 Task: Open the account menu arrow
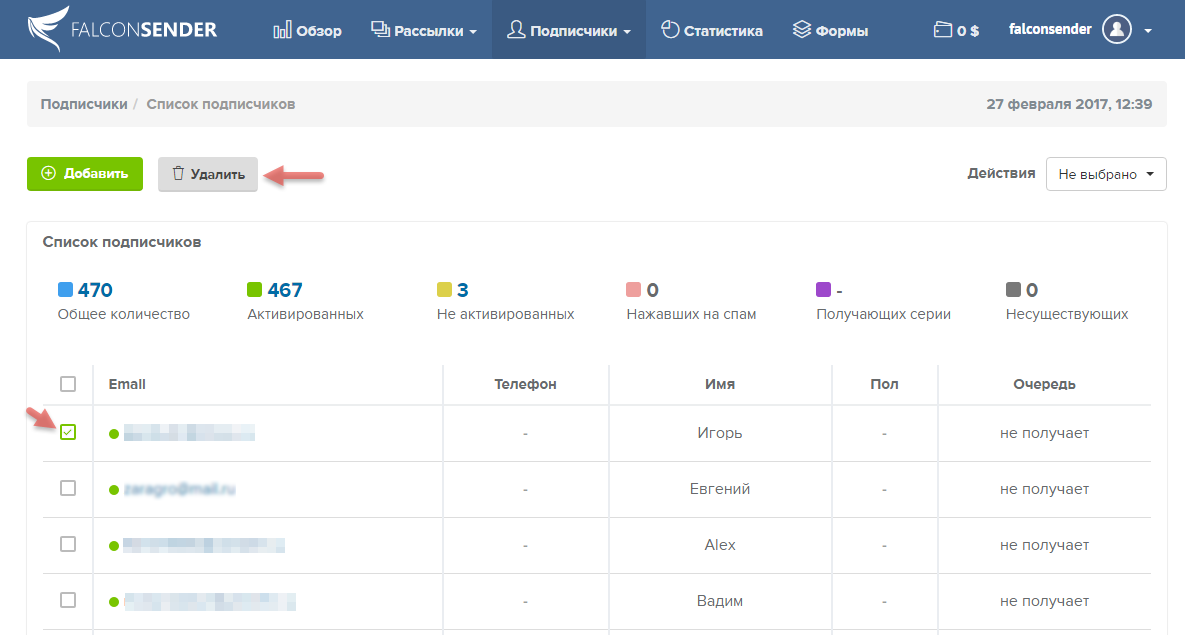coord(1148,31)
